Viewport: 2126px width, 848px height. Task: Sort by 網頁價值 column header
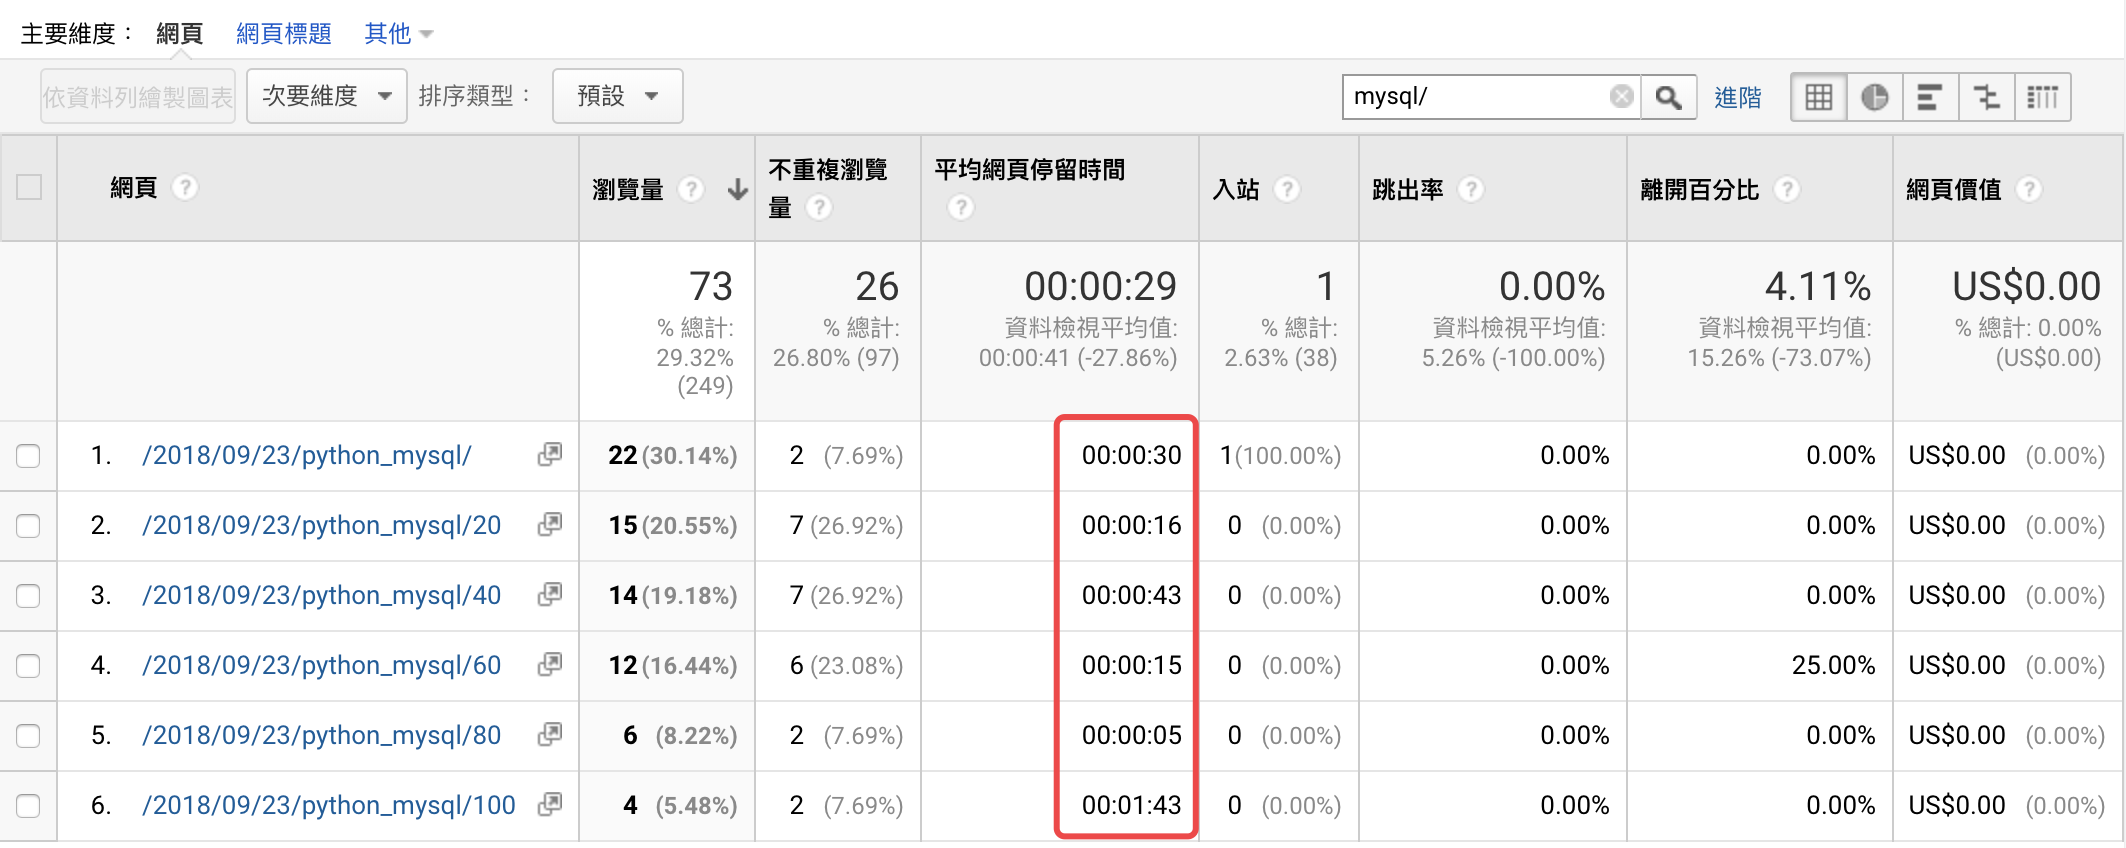point(1954,189)
